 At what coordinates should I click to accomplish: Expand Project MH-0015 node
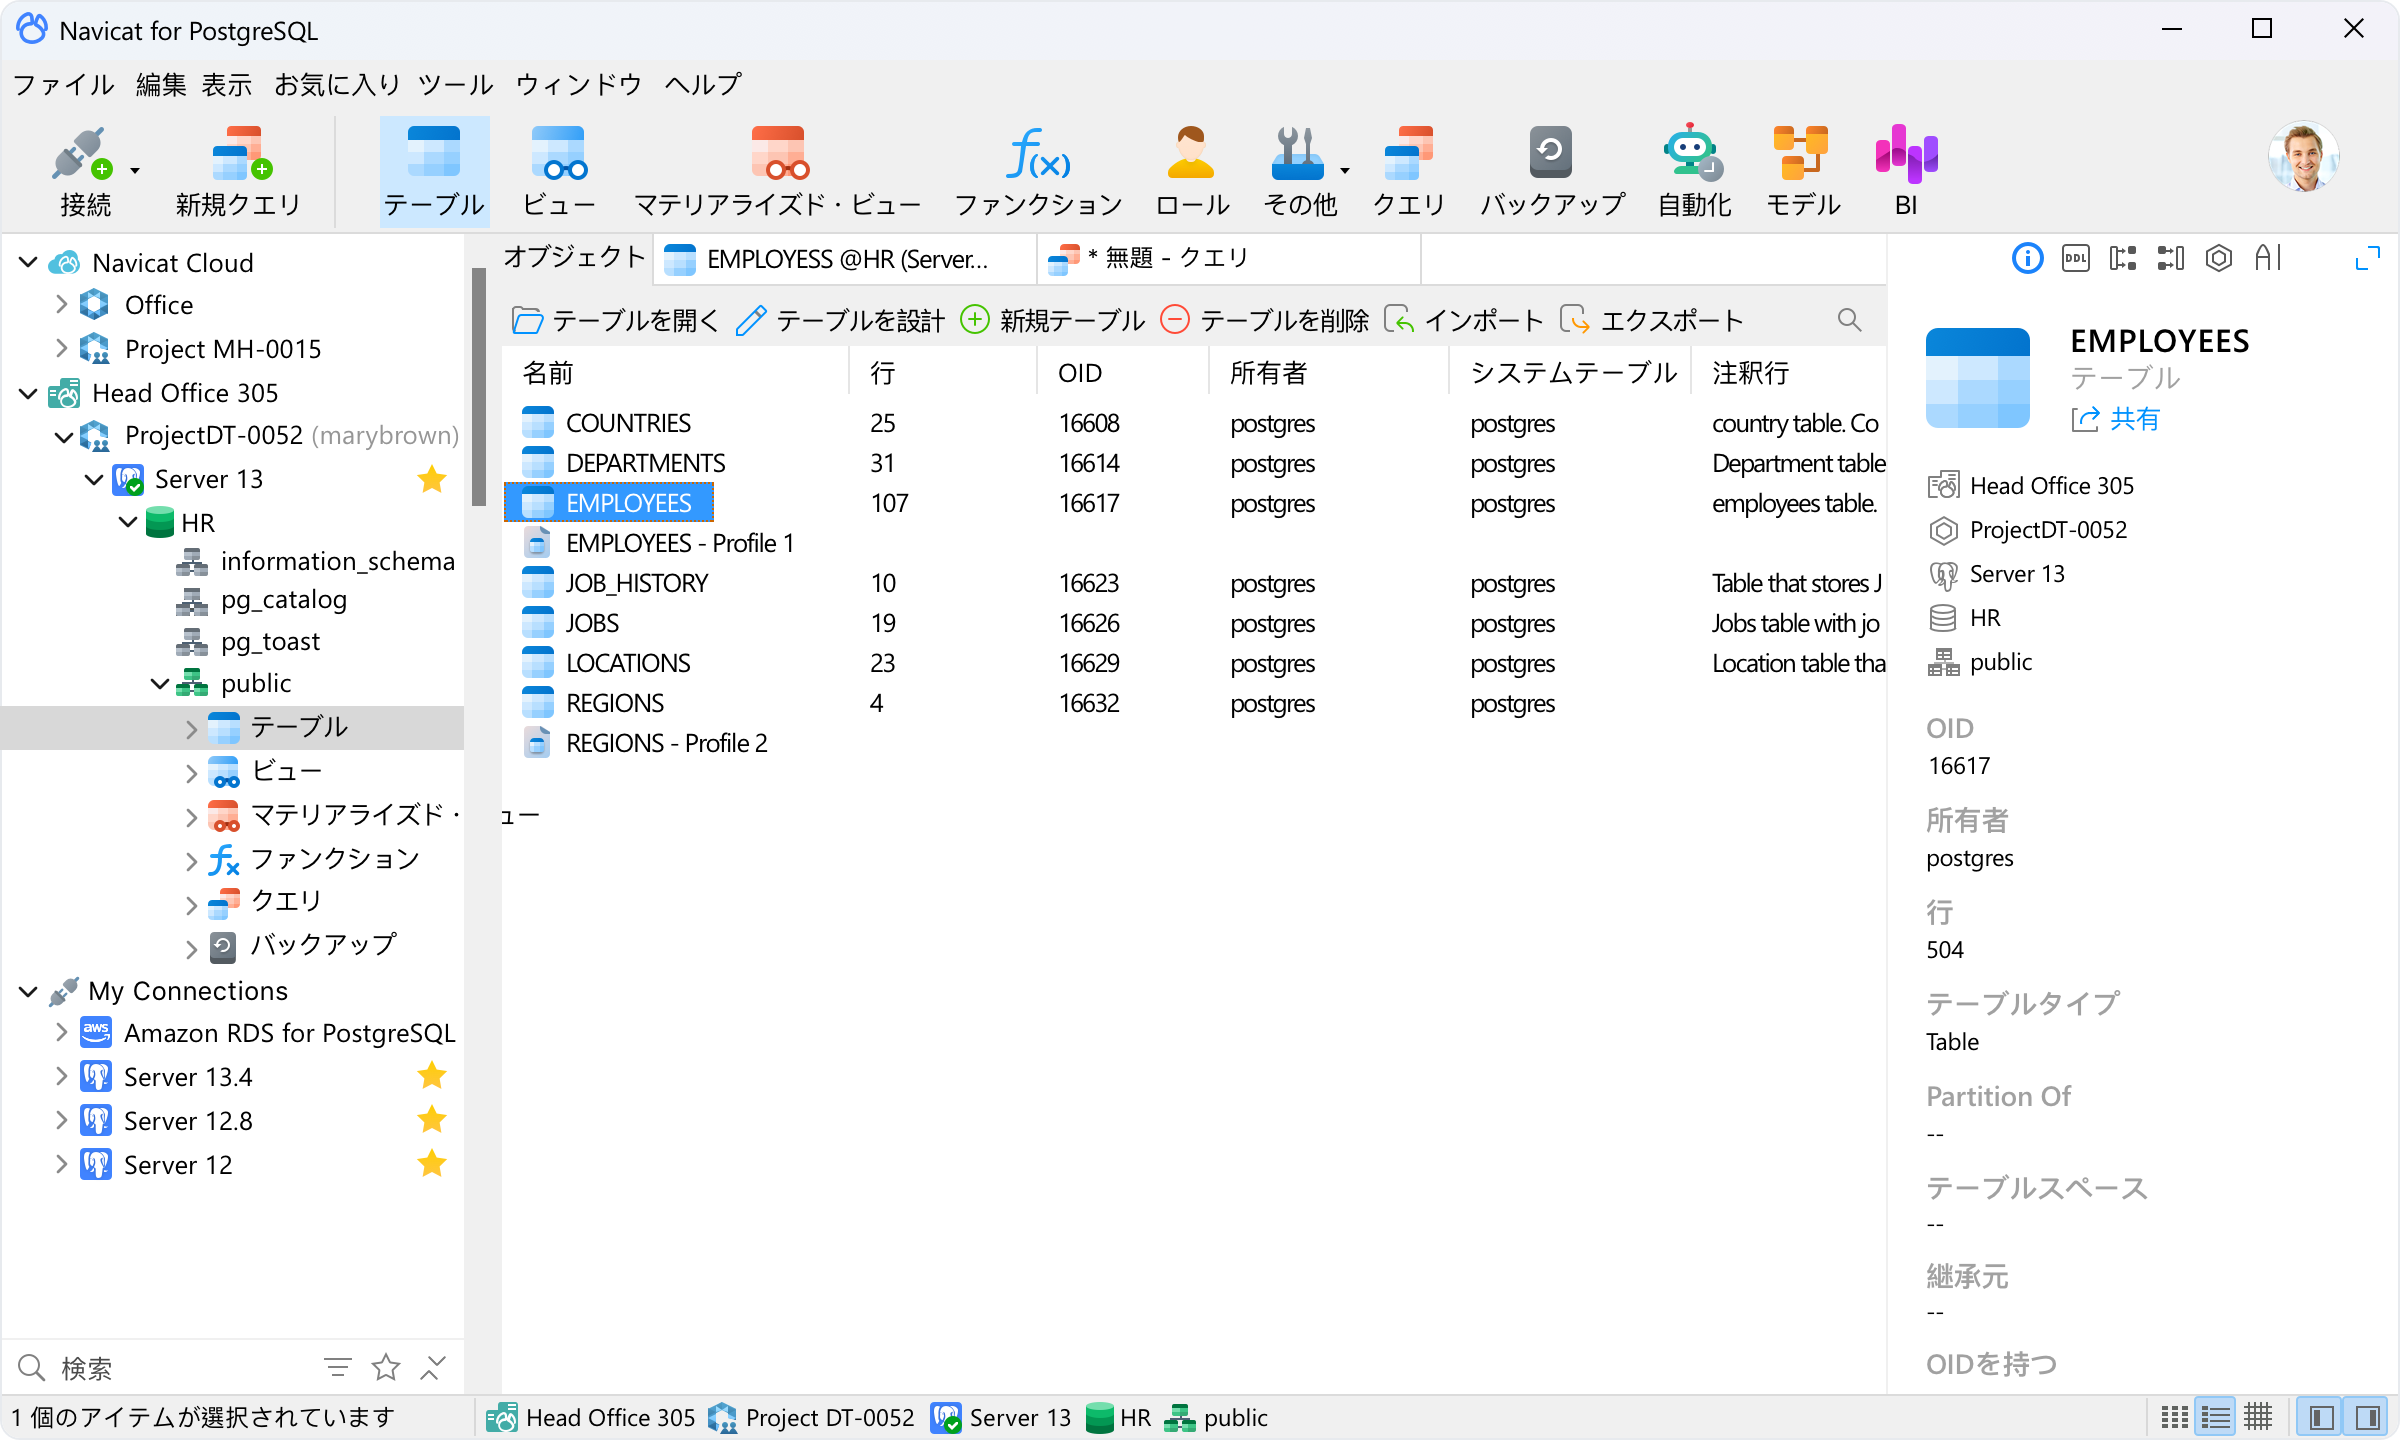coord(61,348)
